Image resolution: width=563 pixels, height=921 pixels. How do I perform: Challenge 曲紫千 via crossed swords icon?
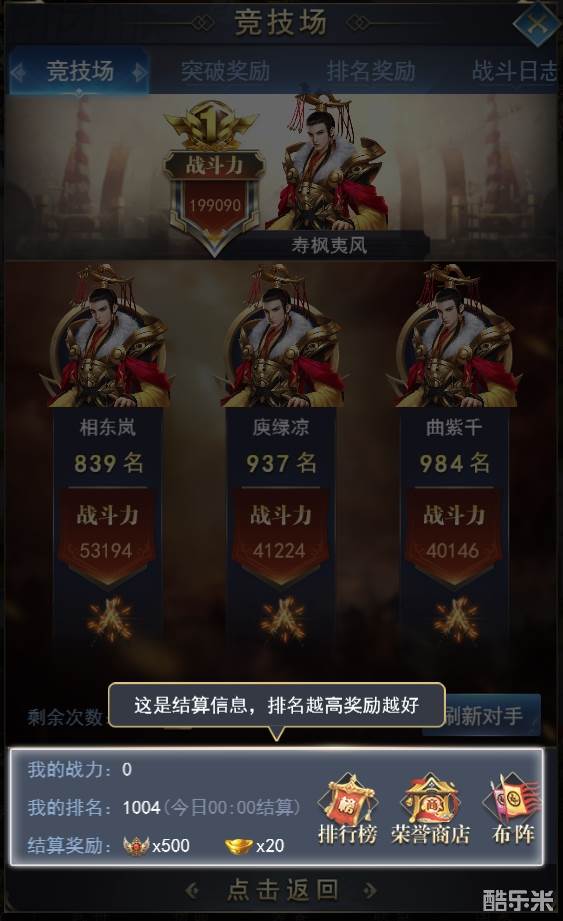coord(456,619)
